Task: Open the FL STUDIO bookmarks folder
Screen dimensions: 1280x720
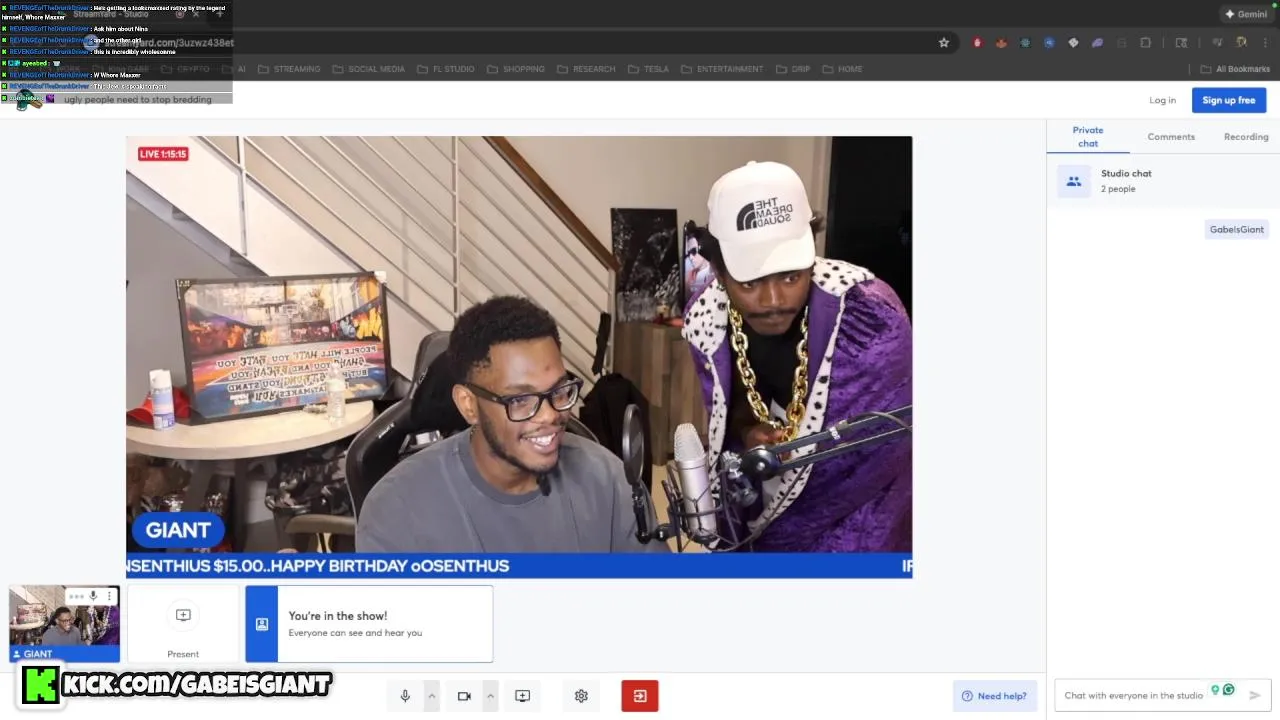Action: pos(446,69)
